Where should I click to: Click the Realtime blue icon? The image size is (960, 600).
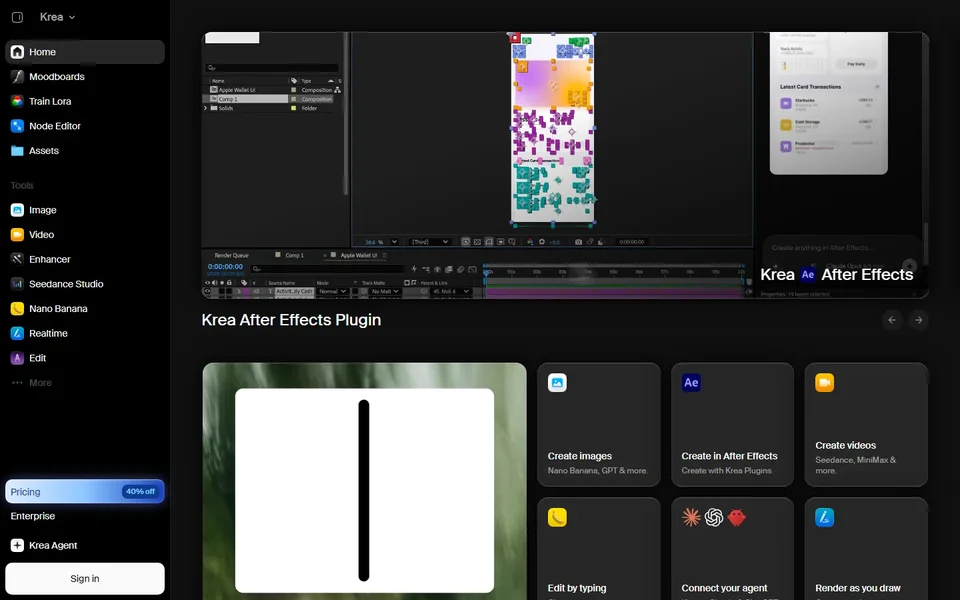coord(17,333)
